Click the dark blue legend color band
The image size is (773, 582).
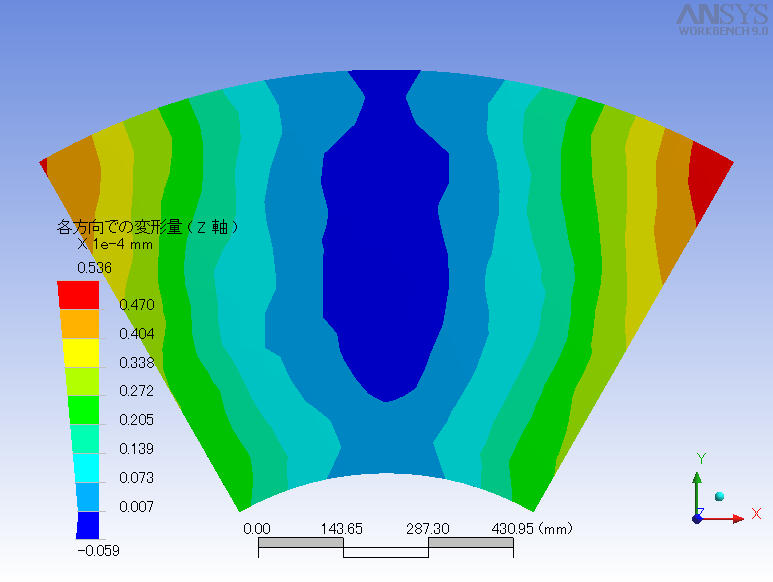point(88,525)
